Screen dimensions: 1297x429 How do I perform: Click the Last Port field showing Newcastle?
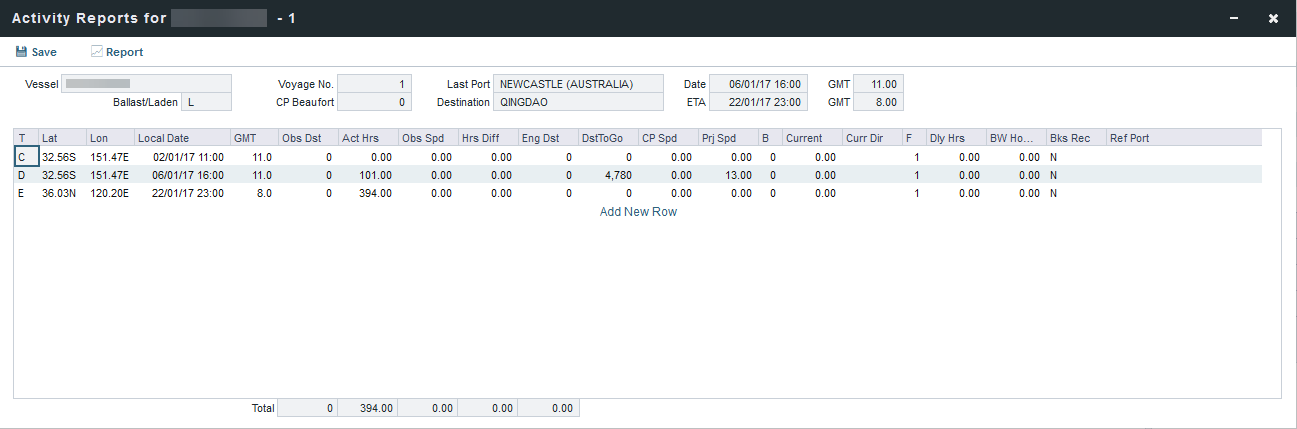tap(579, 84)
